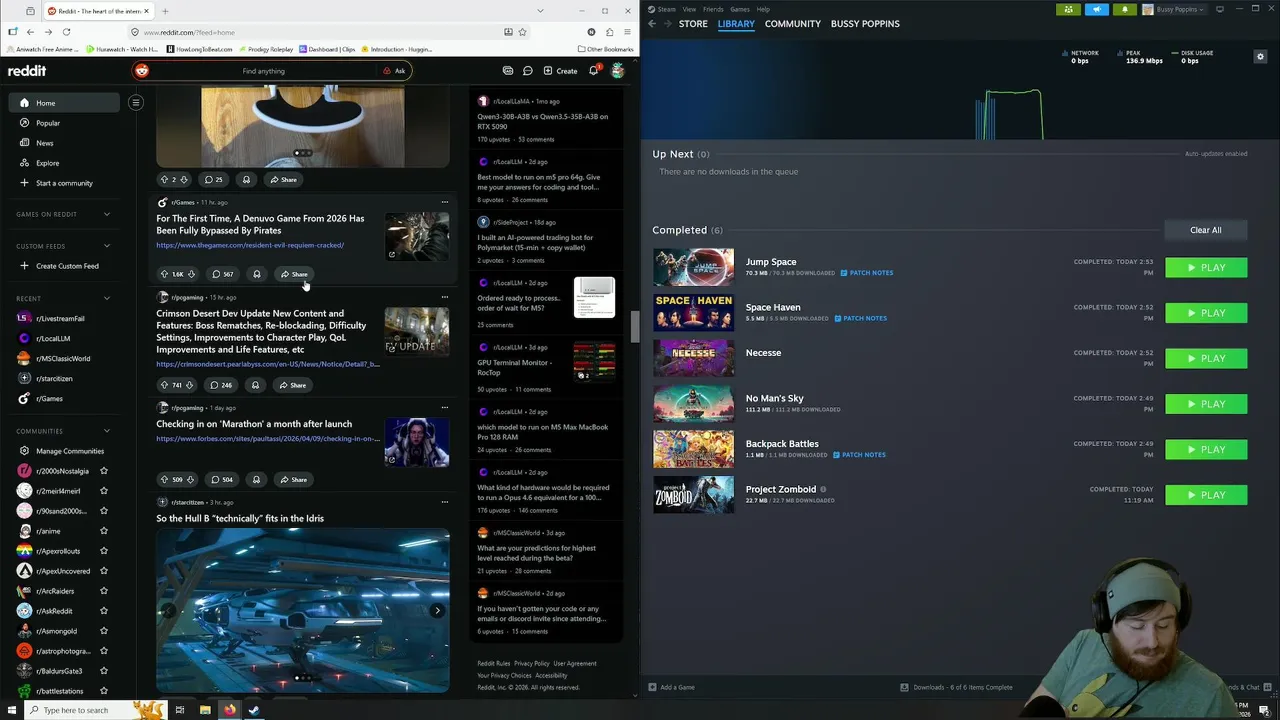The height and width of the screenshot is (720, 1280).
Task: Toggle Steam Big Picture mode icon
Action: [1220, 9]
